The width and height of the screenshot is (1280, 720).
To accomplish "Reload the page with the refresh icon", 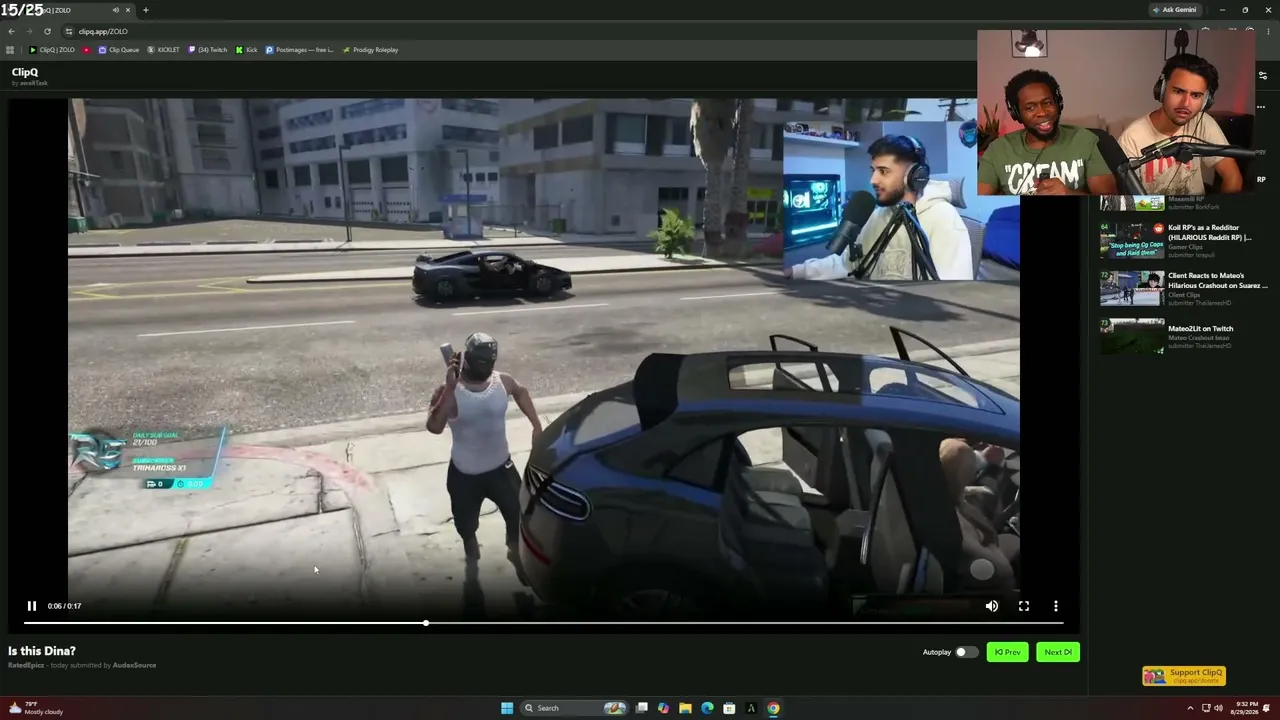I will click(x=47, y=31).
